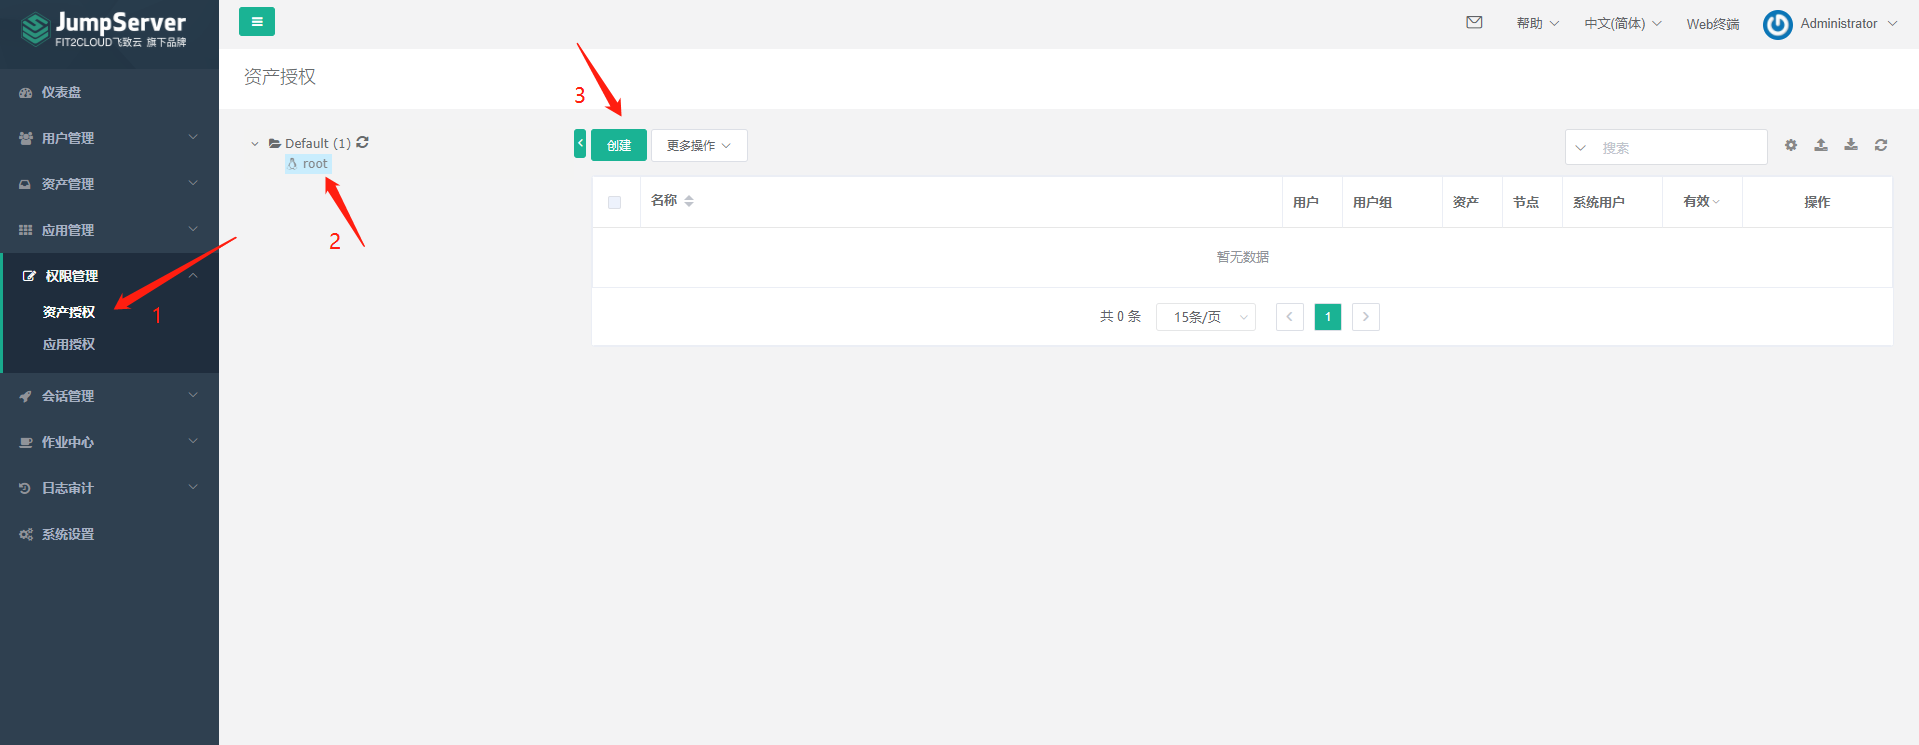Collapse the tree panel green arrow
This screenshot has width=1919, height=745.
[x=580, y=144]
